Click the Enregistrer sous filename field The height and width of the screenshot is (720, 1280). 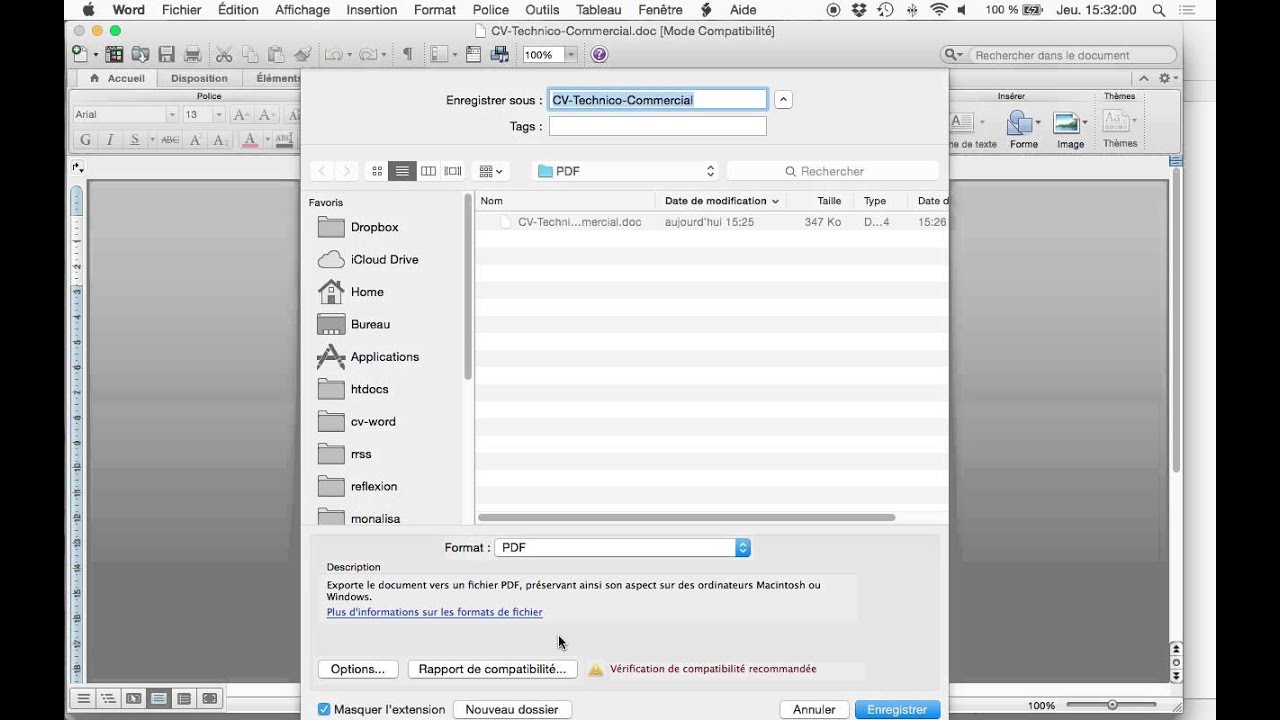click(x=658, y=100)
